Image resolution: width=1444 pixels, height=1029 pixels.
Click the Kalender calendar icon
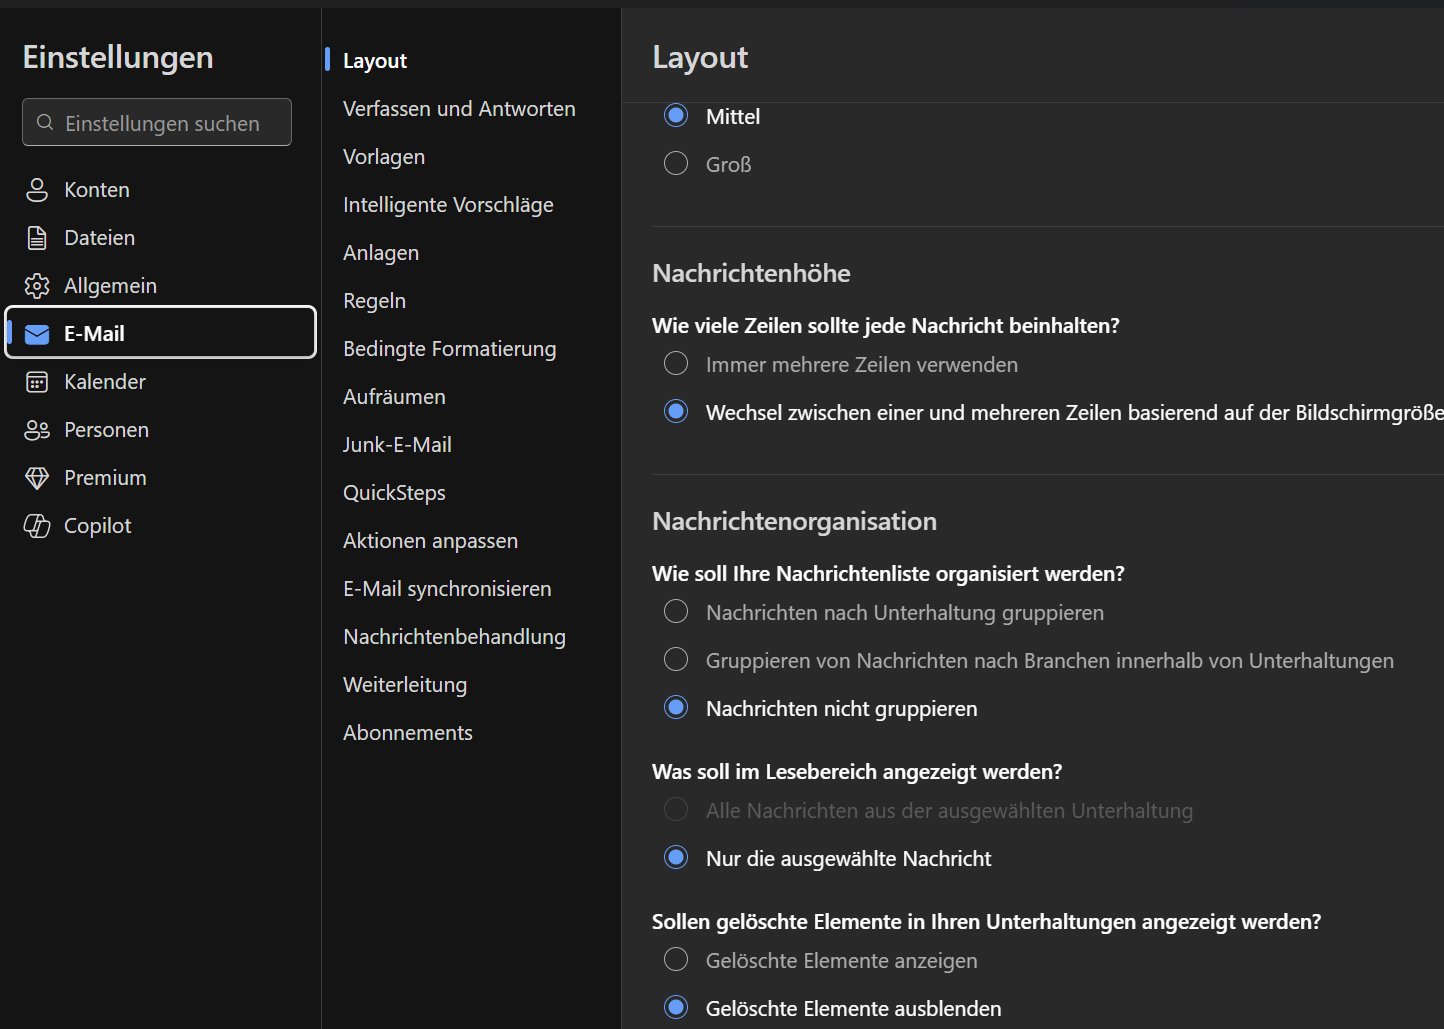[37, 382]
